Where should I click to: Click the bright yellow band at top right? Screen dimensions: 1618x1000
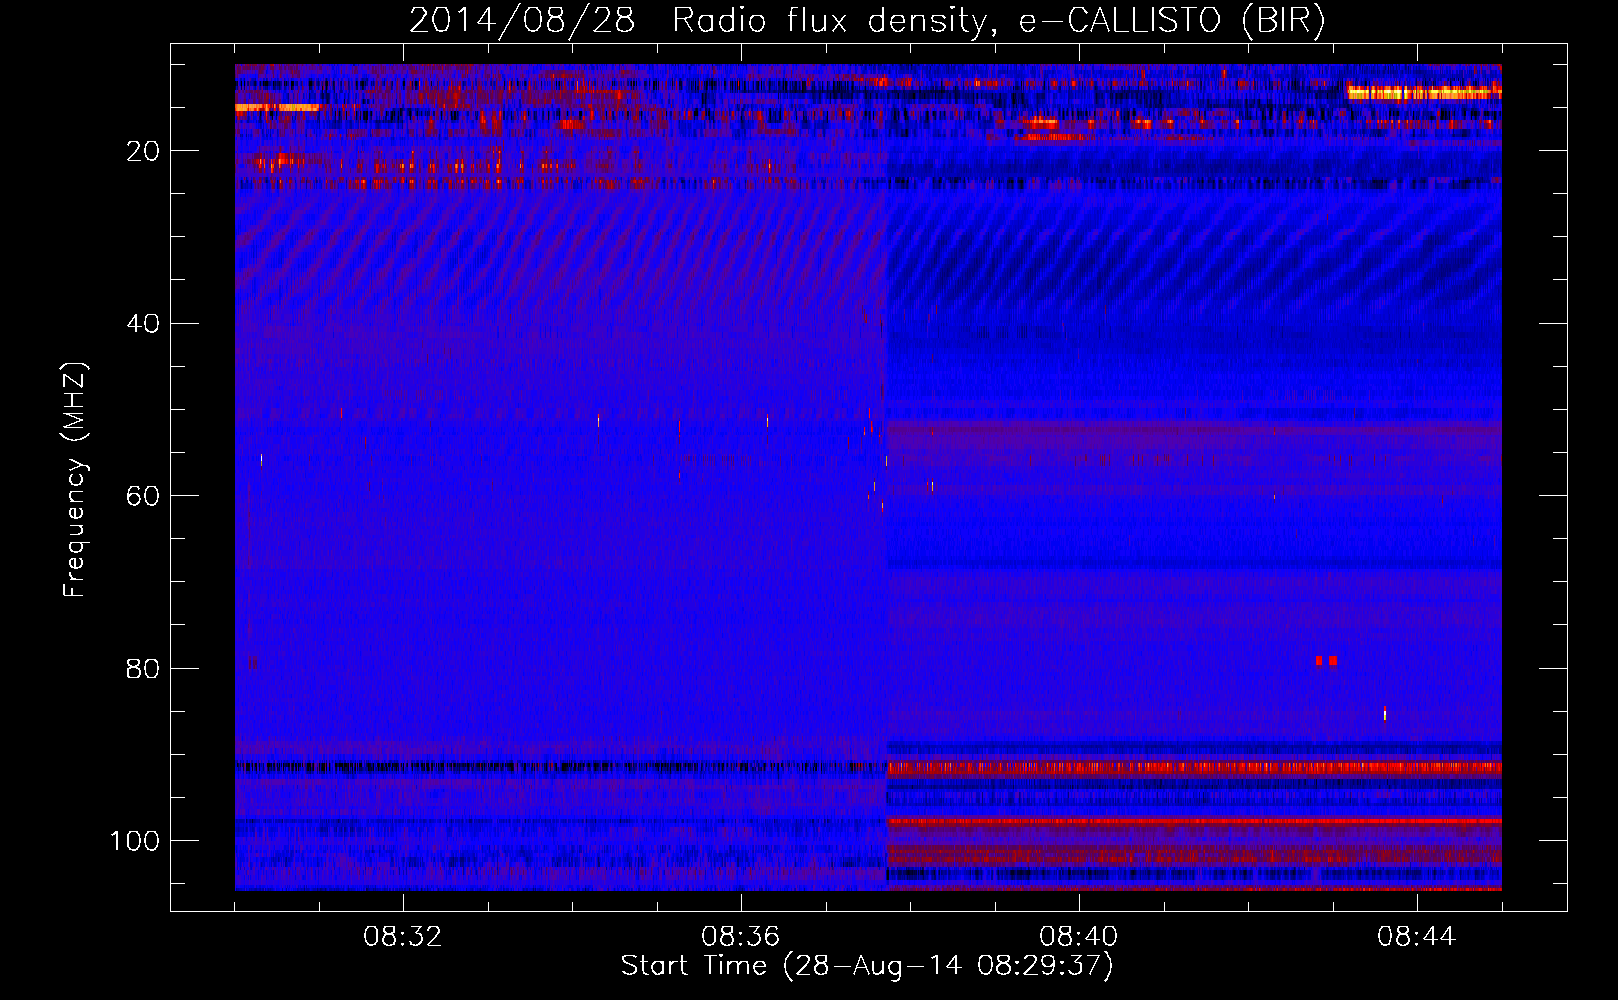[x=1424, y=93]
